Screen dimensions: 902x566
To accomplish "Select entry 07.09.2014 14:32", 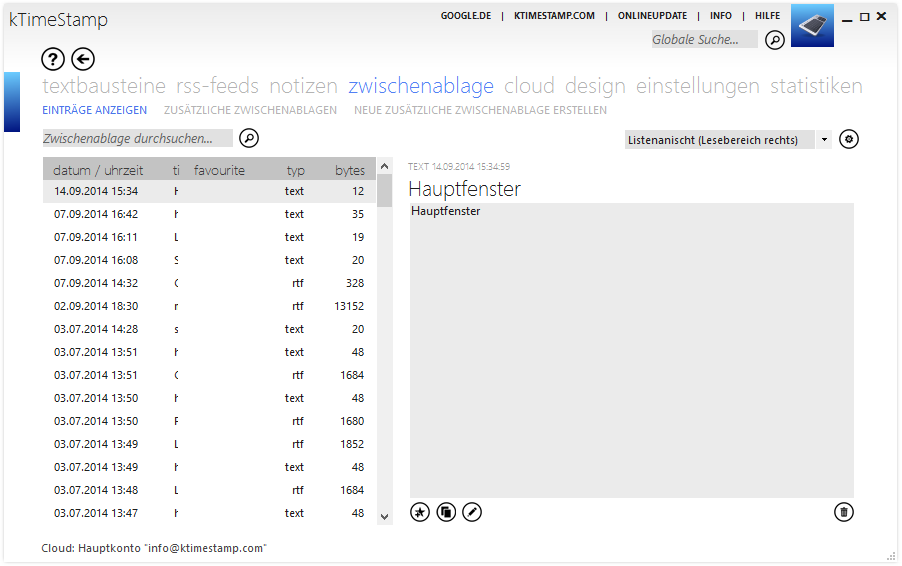I will tap(209, 283).
